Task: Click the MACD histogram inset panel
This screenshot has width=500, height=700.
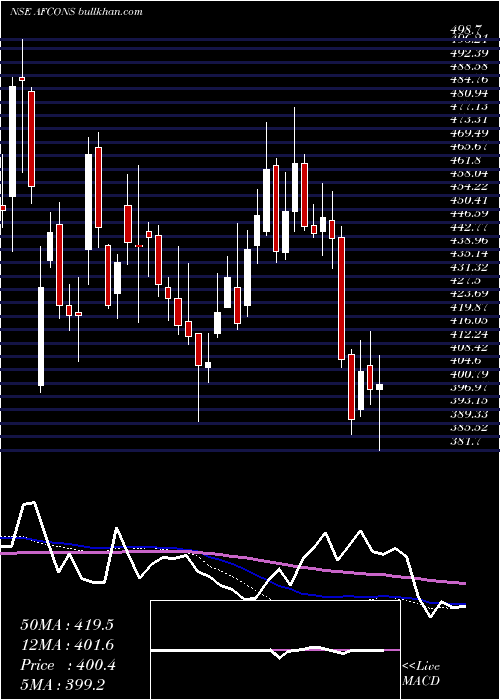Action: pos(275,650)
